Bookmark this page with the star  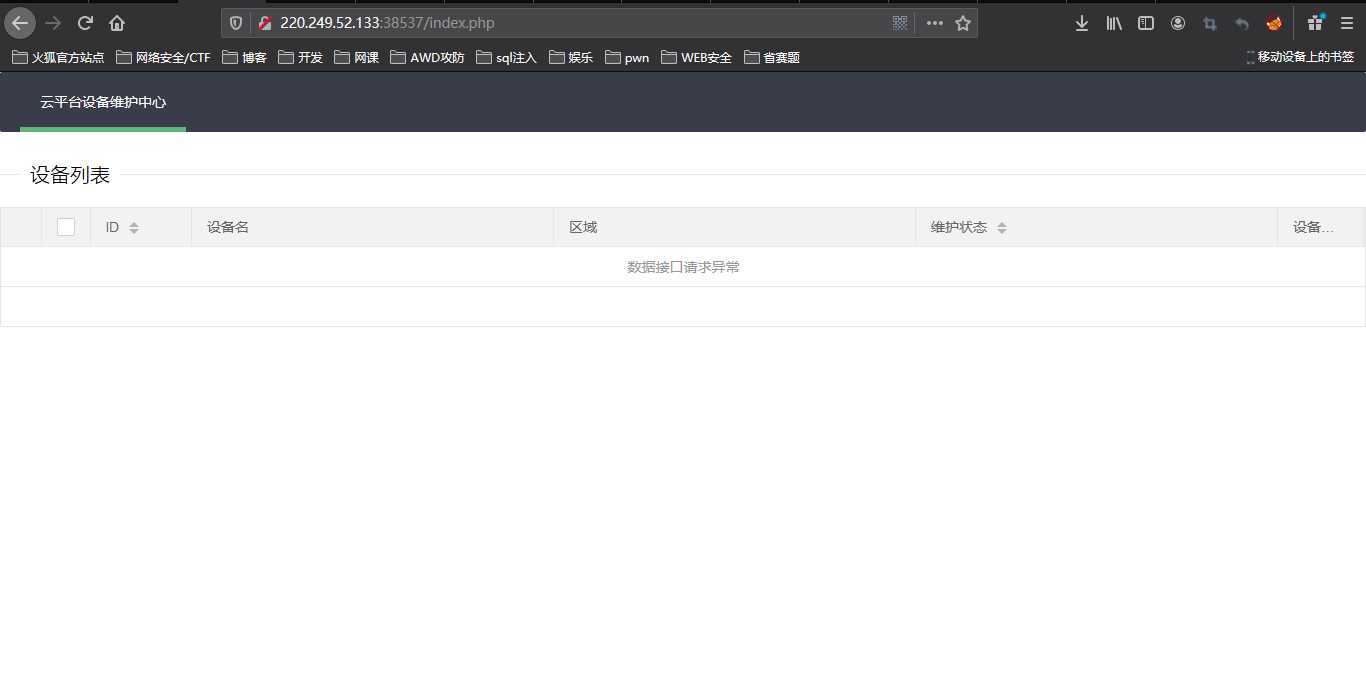click(x=963, y=23)
